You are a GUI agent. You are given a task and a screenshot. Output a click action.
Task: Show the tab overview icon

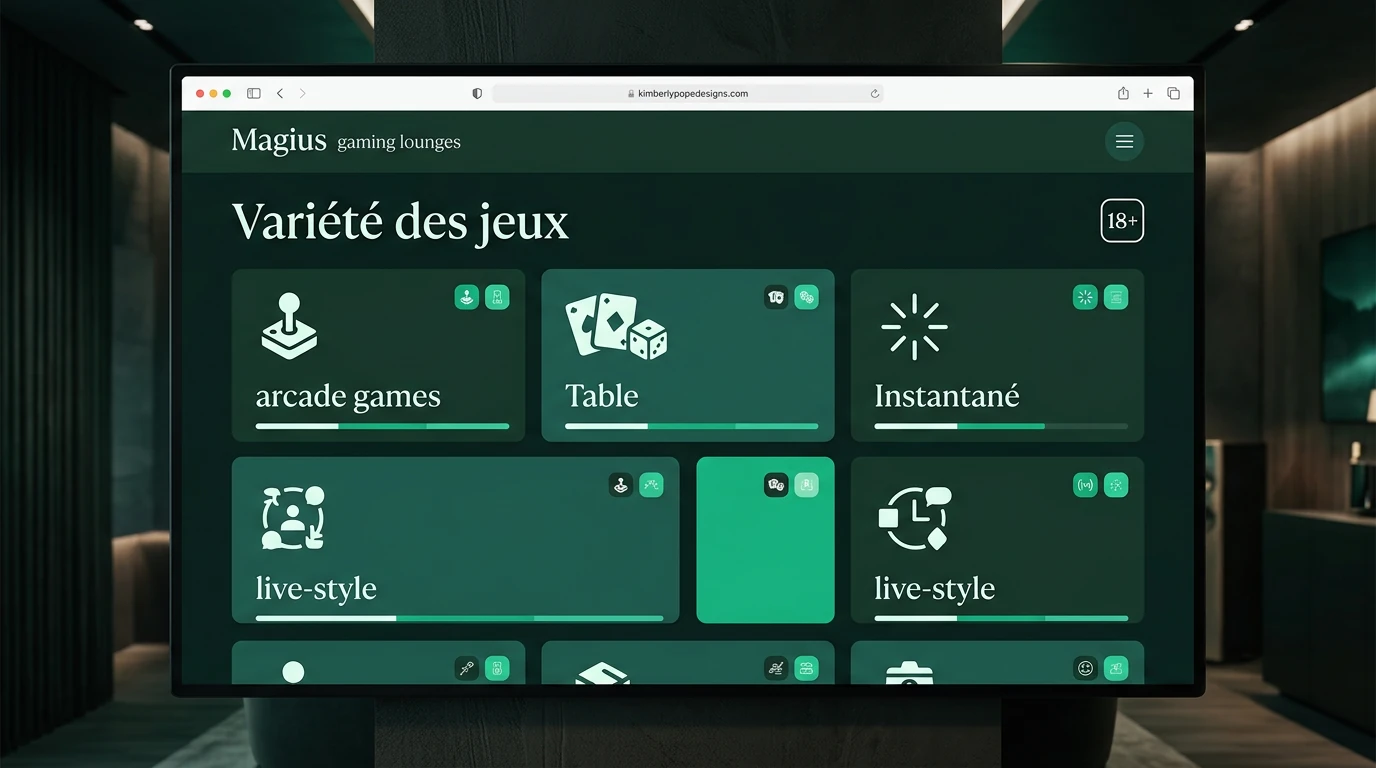click(x=1174, y=93)
